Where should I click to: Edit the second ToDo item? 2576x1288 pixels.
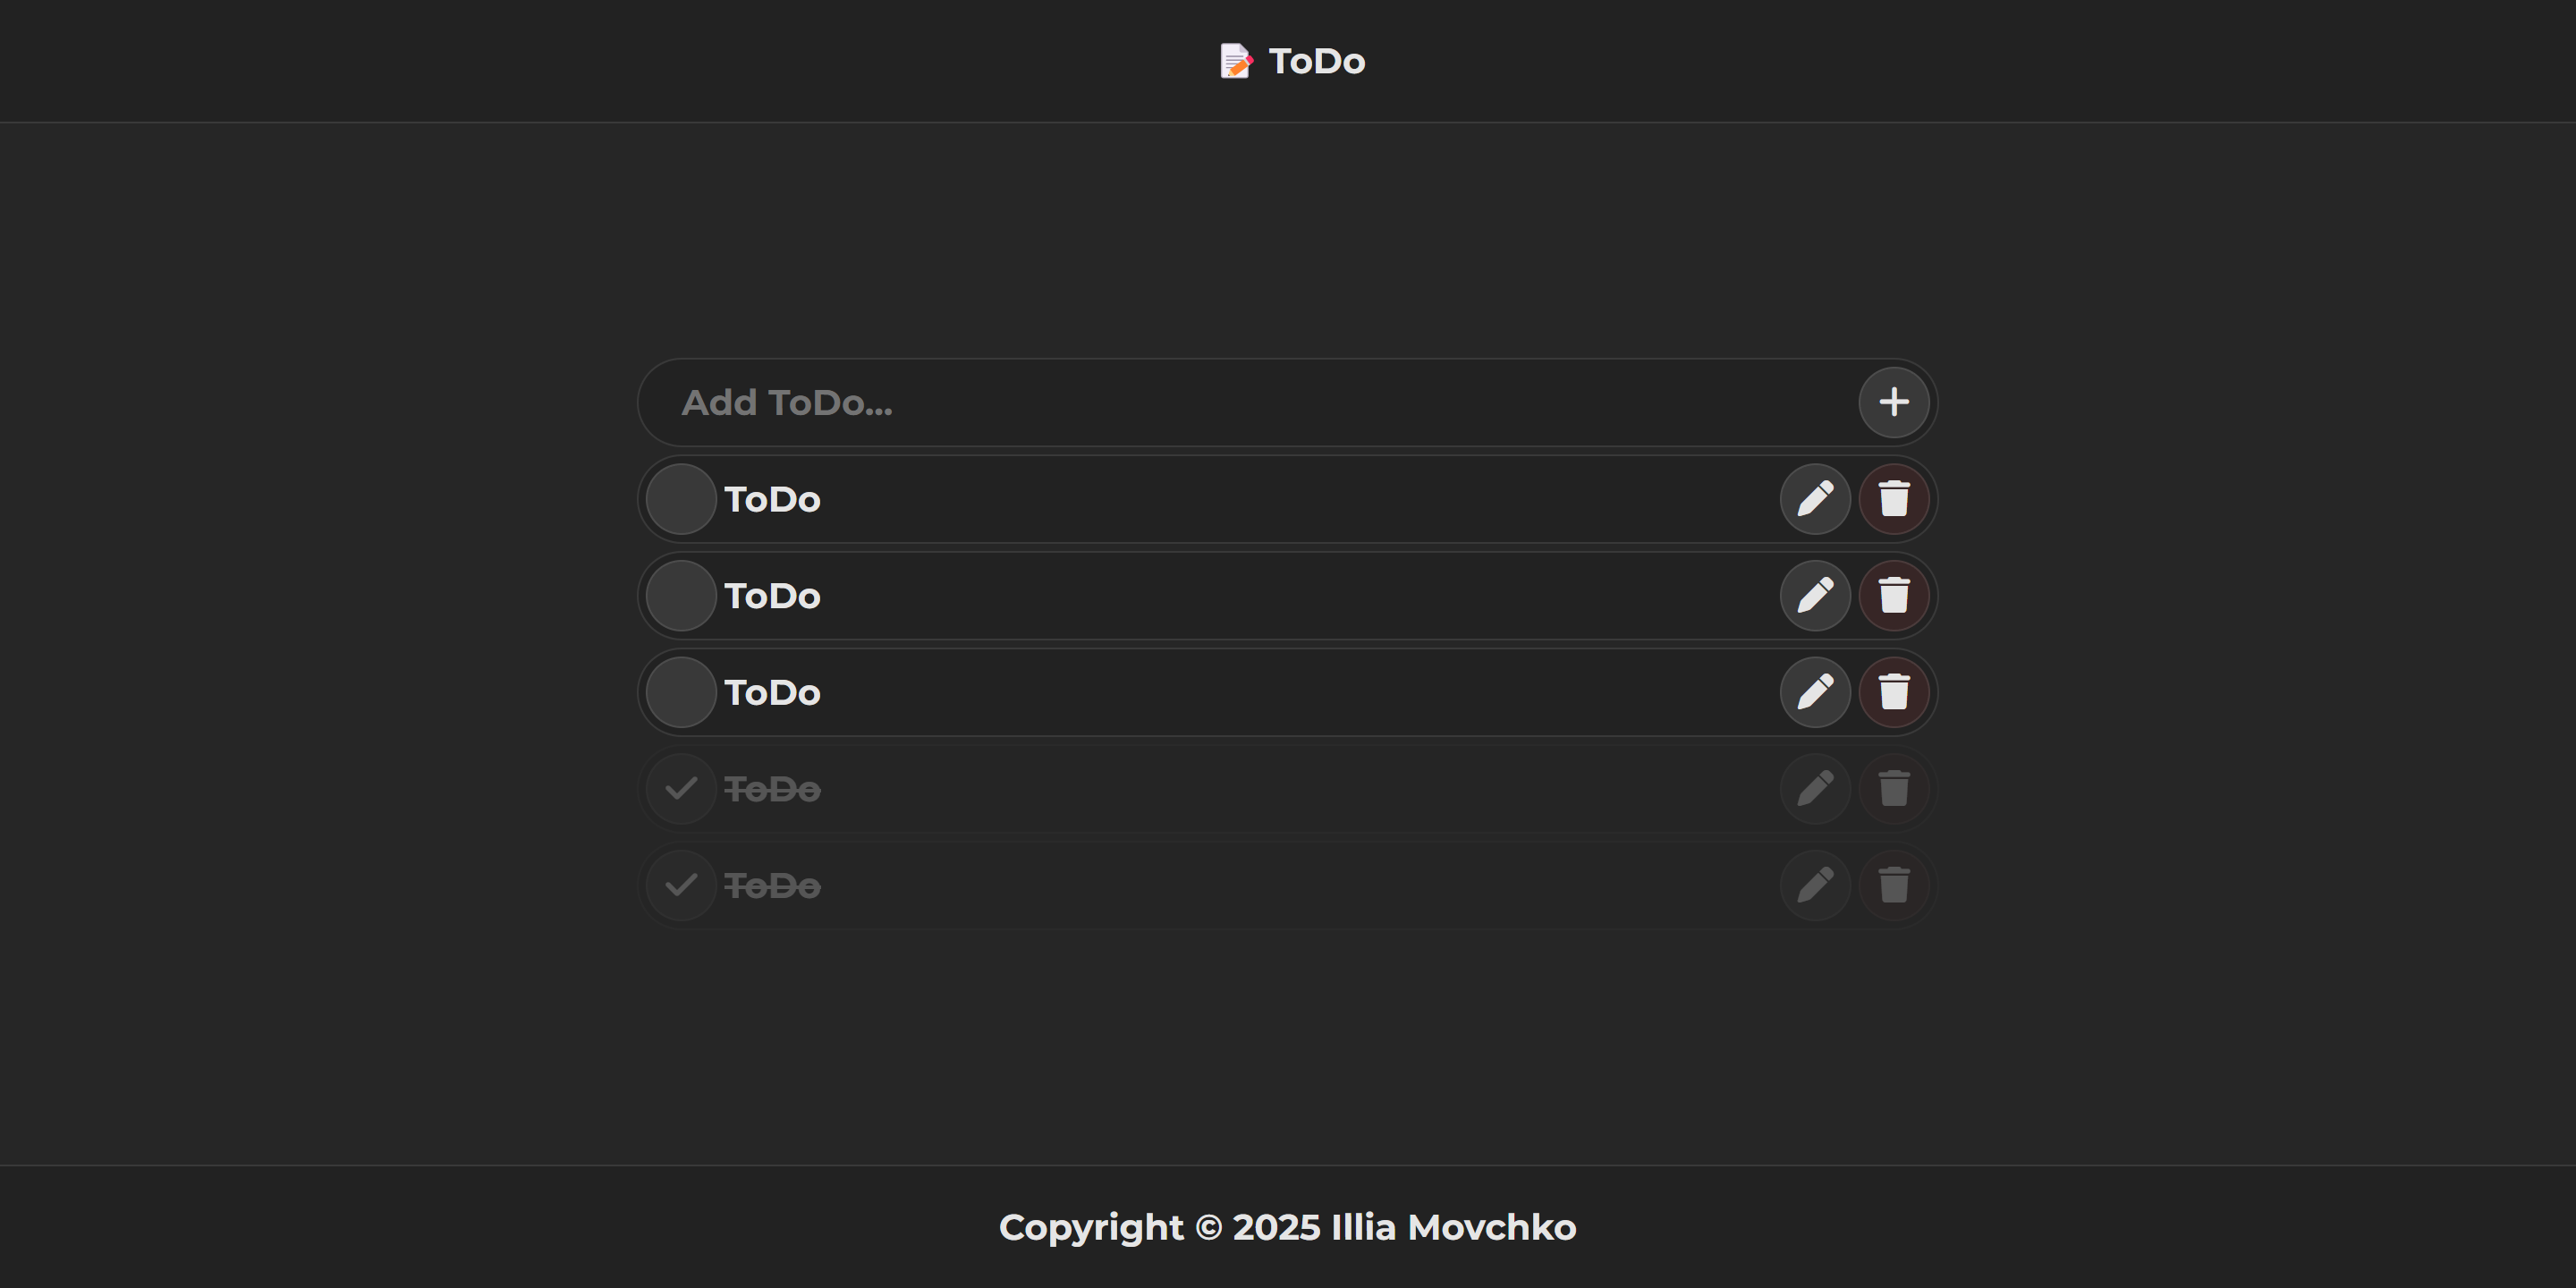point(1815,595)
